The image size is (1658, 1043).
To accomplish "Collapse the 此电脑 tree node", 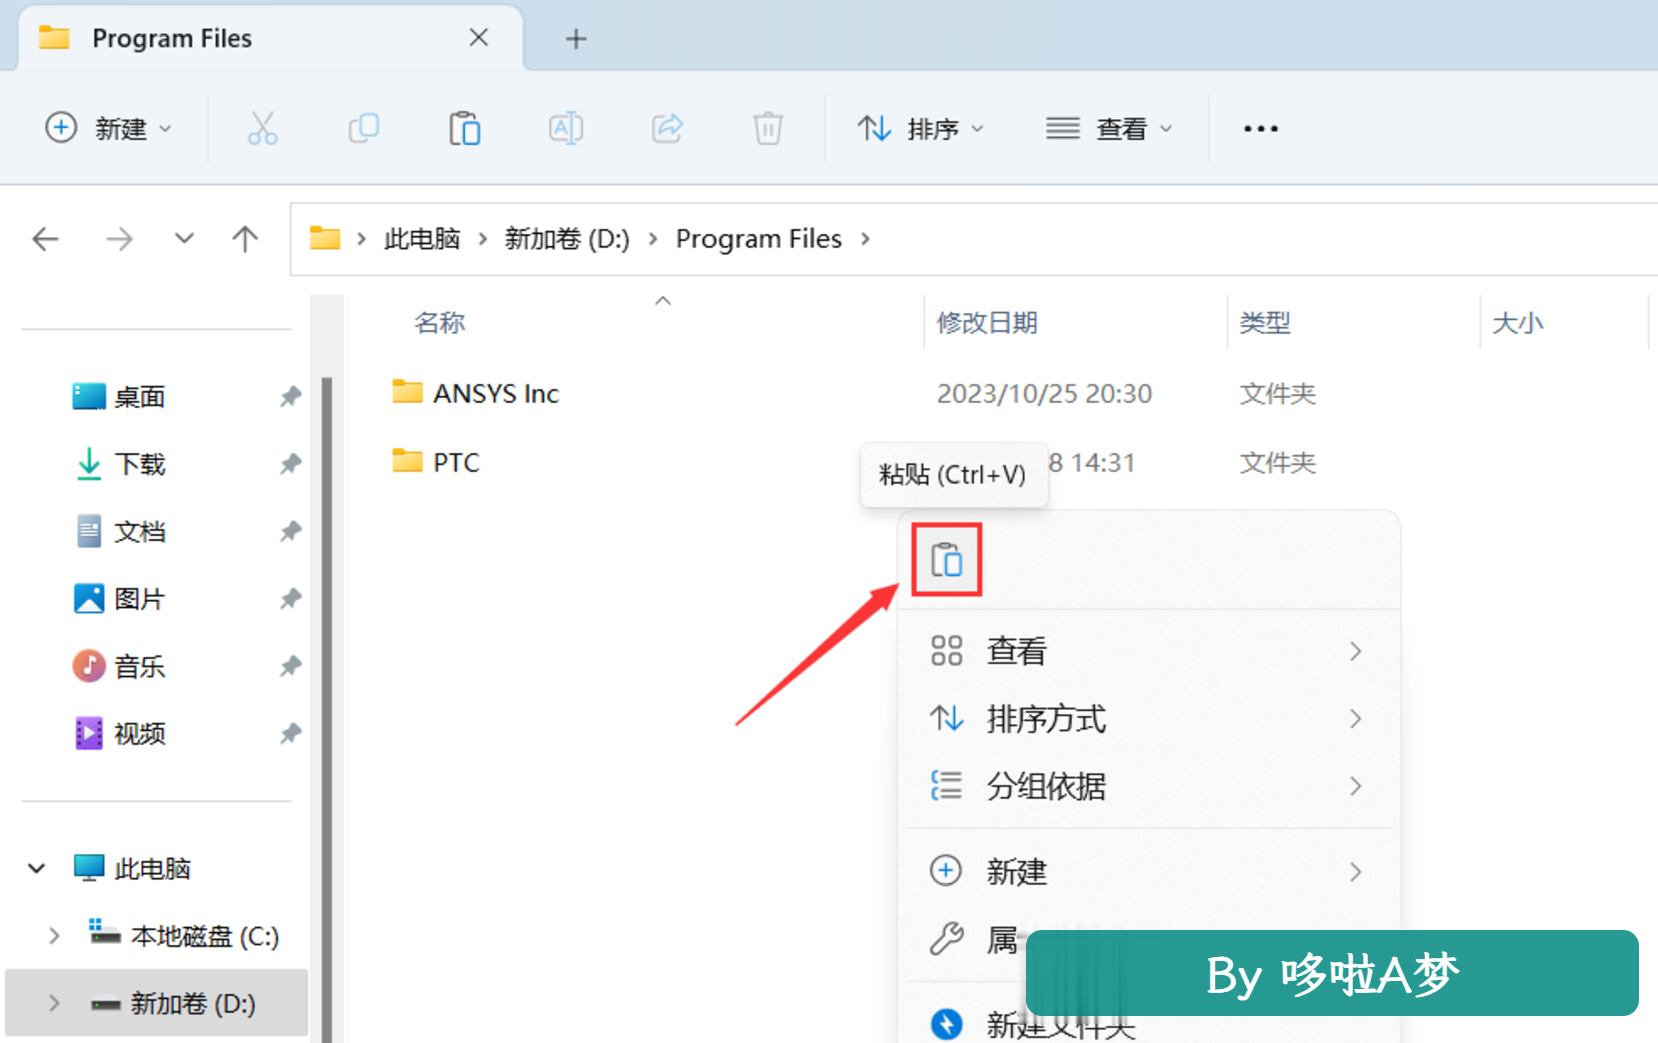I will (37, 868).
